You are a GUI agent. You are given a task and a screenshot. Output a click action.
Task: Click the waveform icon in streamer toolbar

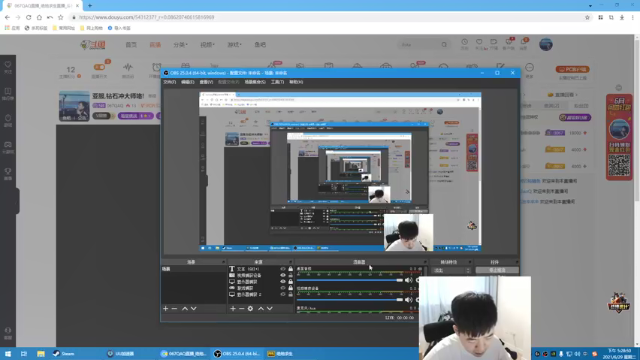coord(128,67)
